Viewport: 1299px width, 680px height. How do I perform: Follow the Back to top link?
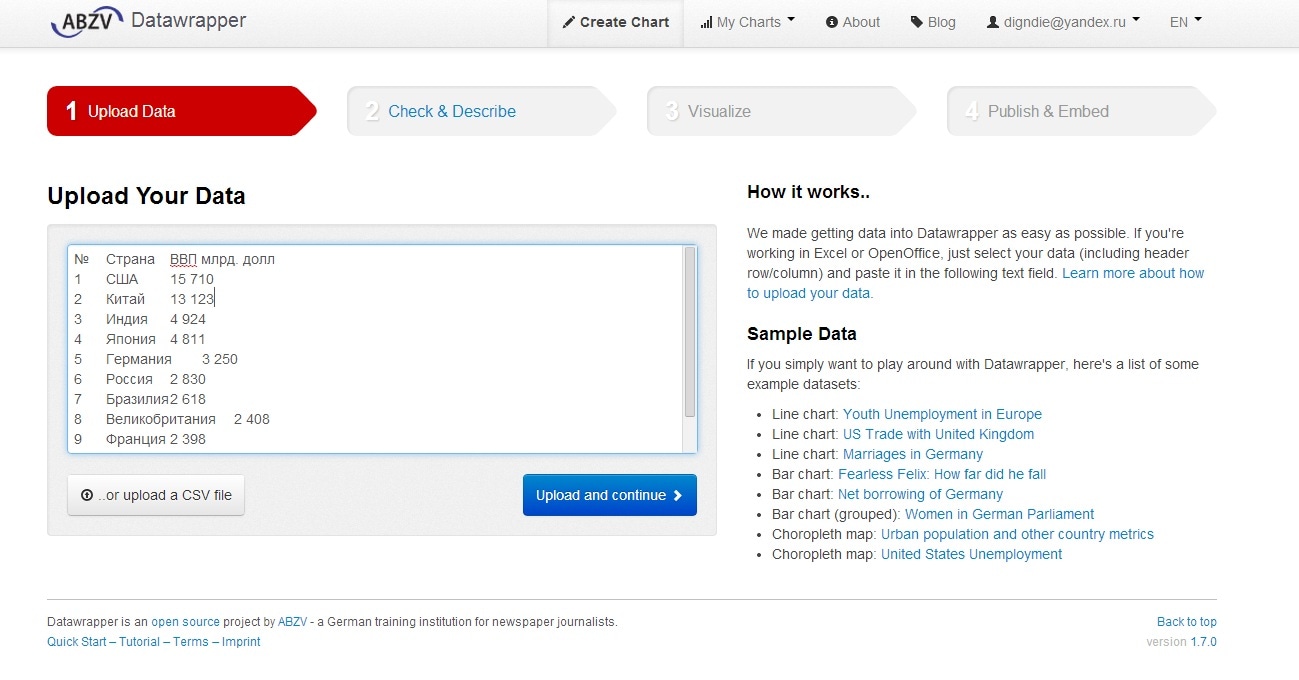pos(1186,622)
